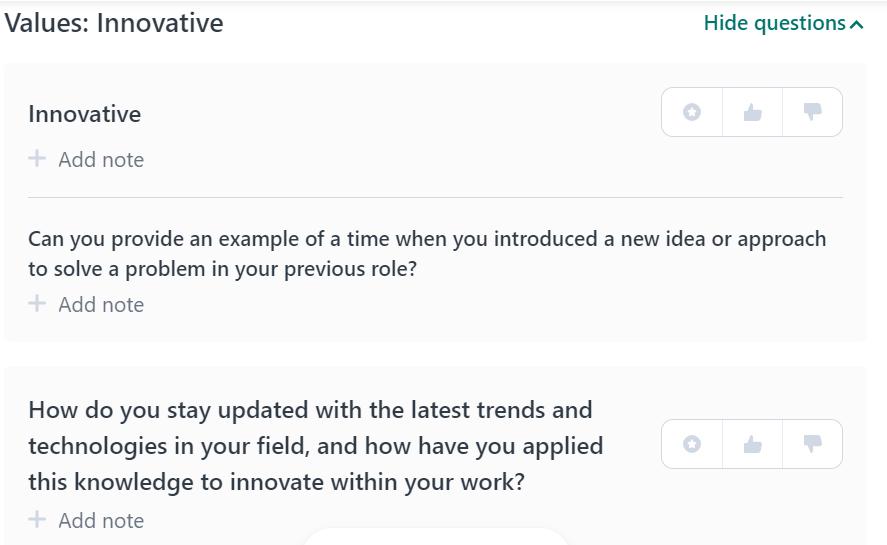Viewport: 887px width, 545px height.
Task: Click the question about staying updated with trends
Action: 315,446
